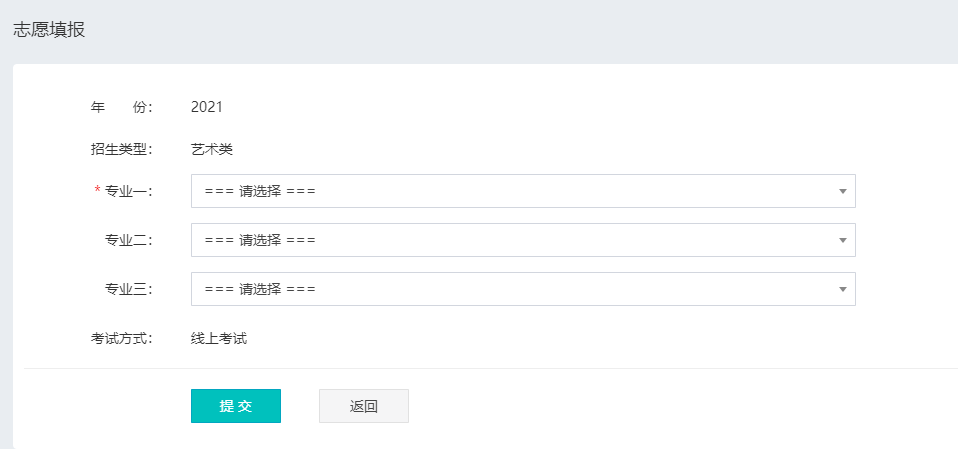Expand 专业二 select box showing 请选择

(260, 240)
